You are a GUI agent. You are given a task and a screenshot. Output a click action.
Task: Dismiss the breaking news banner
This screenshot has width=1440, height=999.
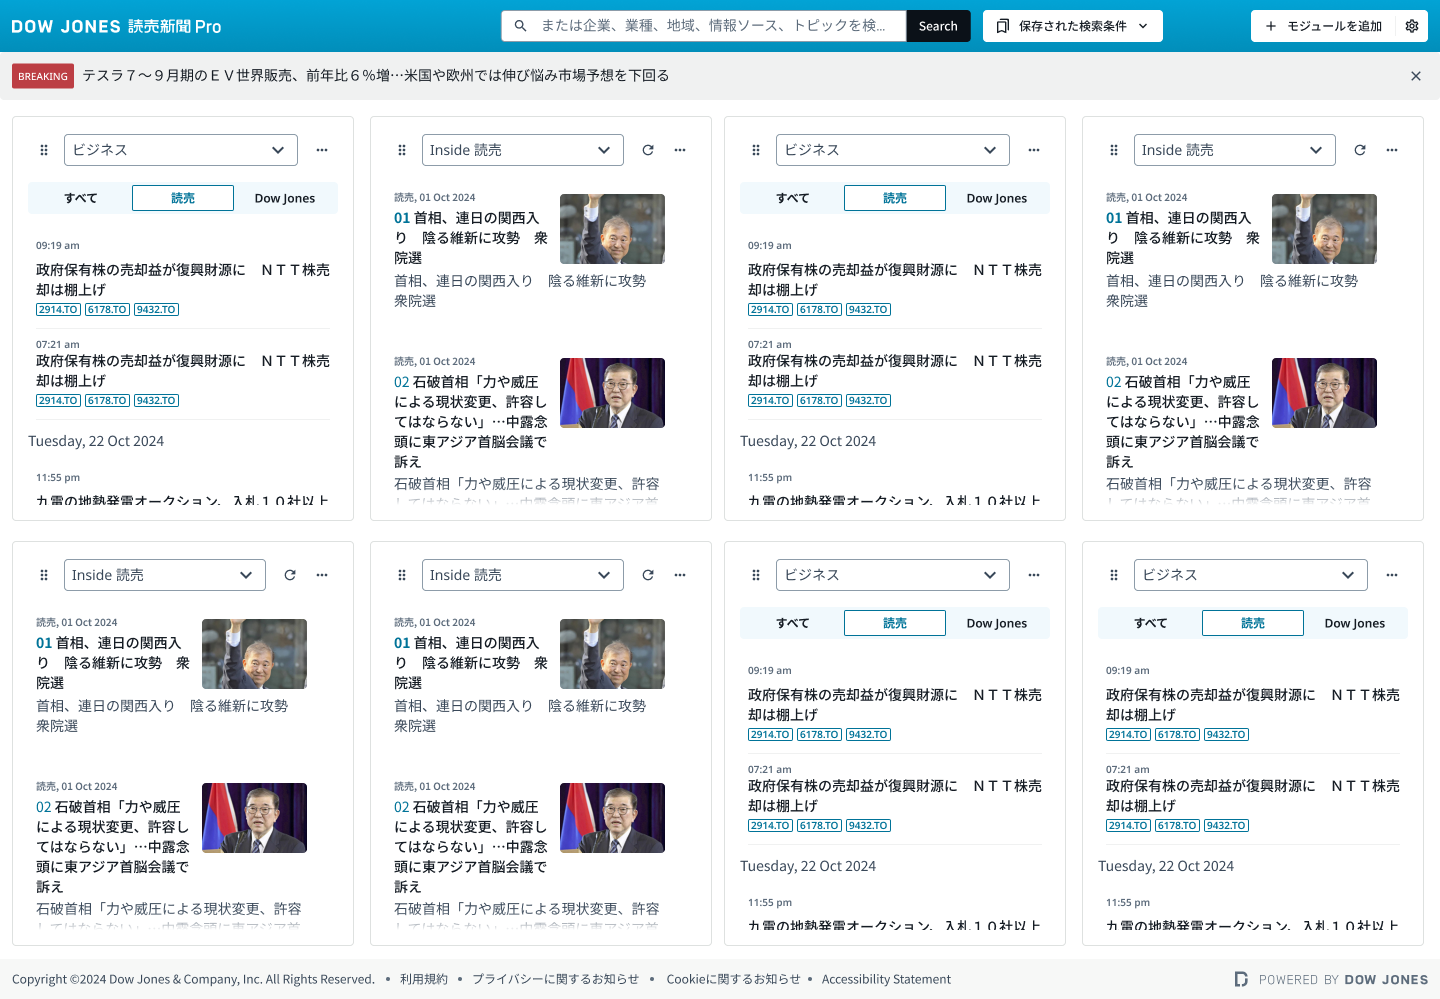(1416, 76)
